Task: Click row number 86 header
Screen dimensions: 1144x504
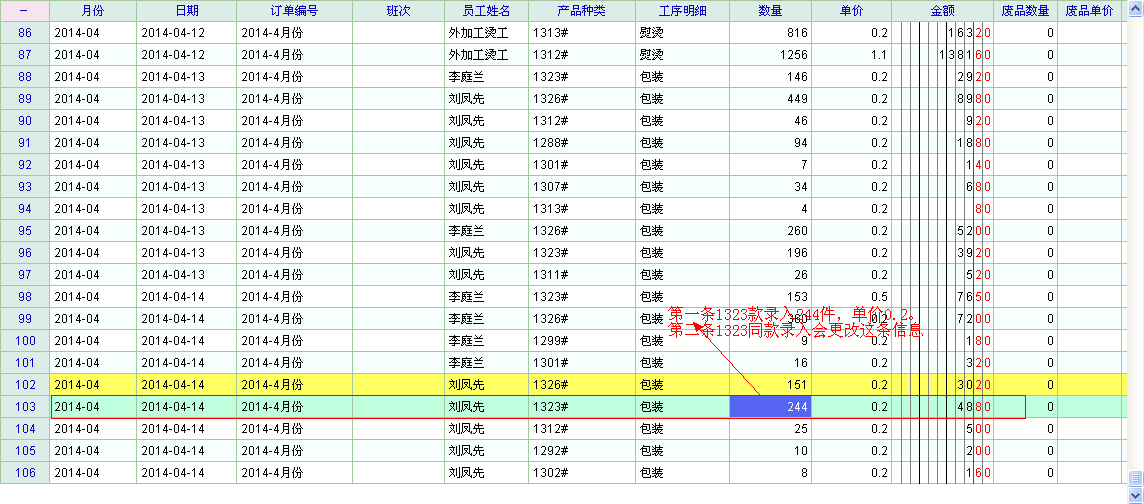Action: click(x=25, y=33)
